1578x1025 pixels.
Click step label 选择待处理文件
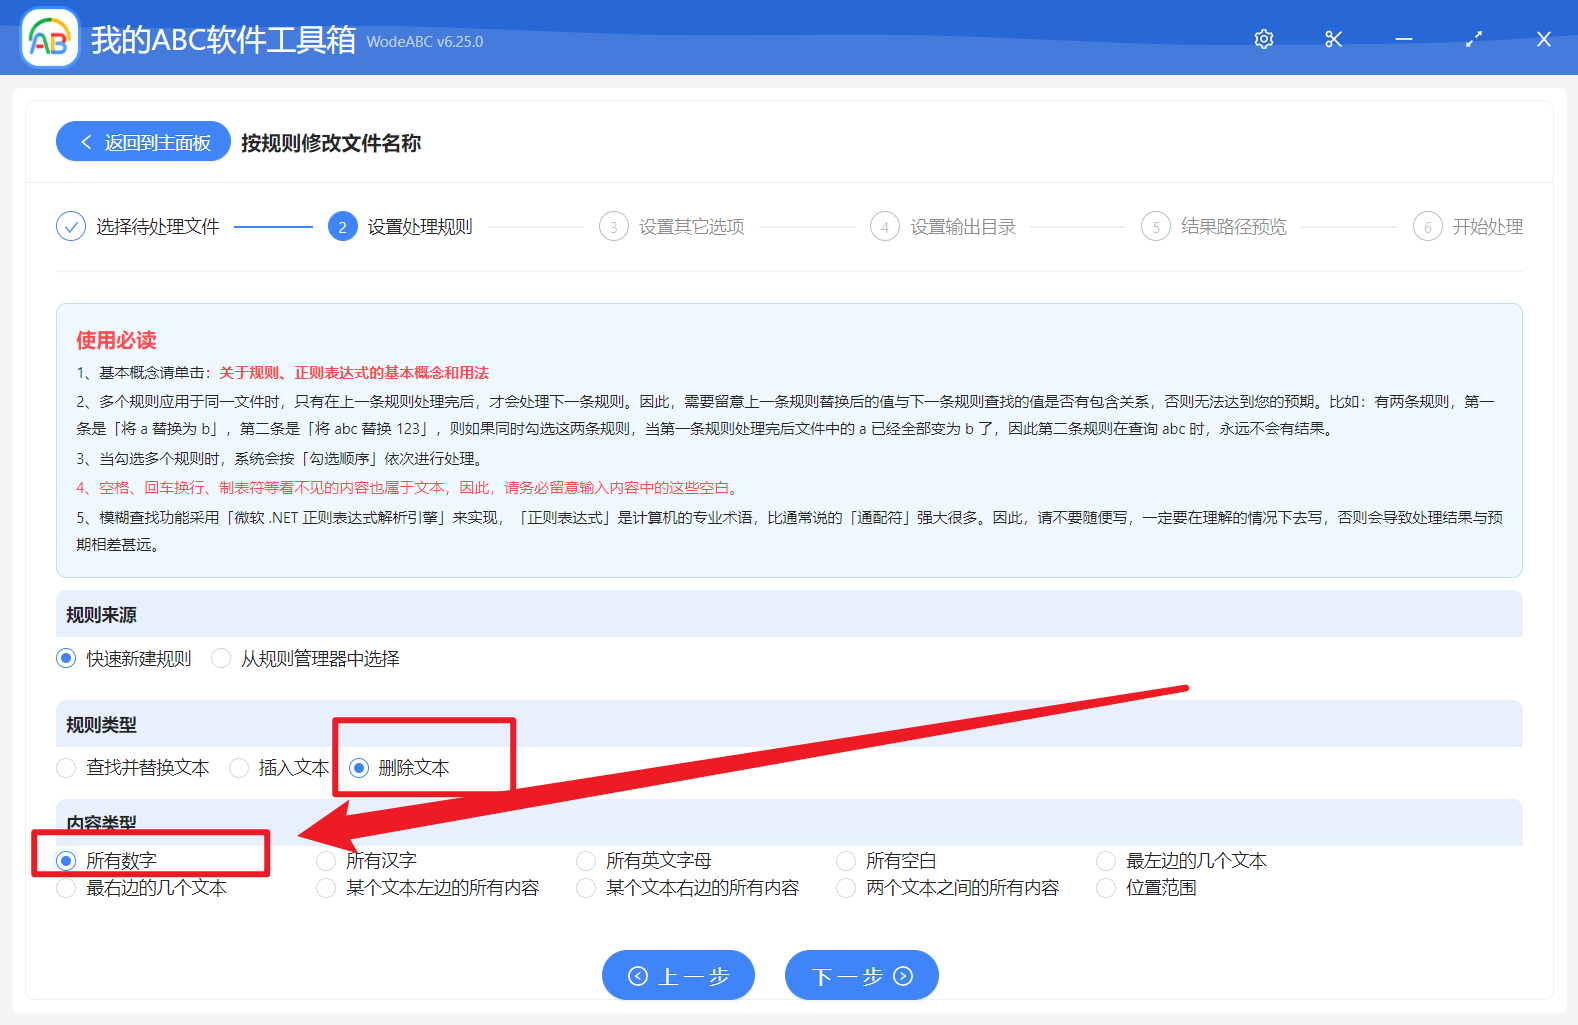[158, 227]
